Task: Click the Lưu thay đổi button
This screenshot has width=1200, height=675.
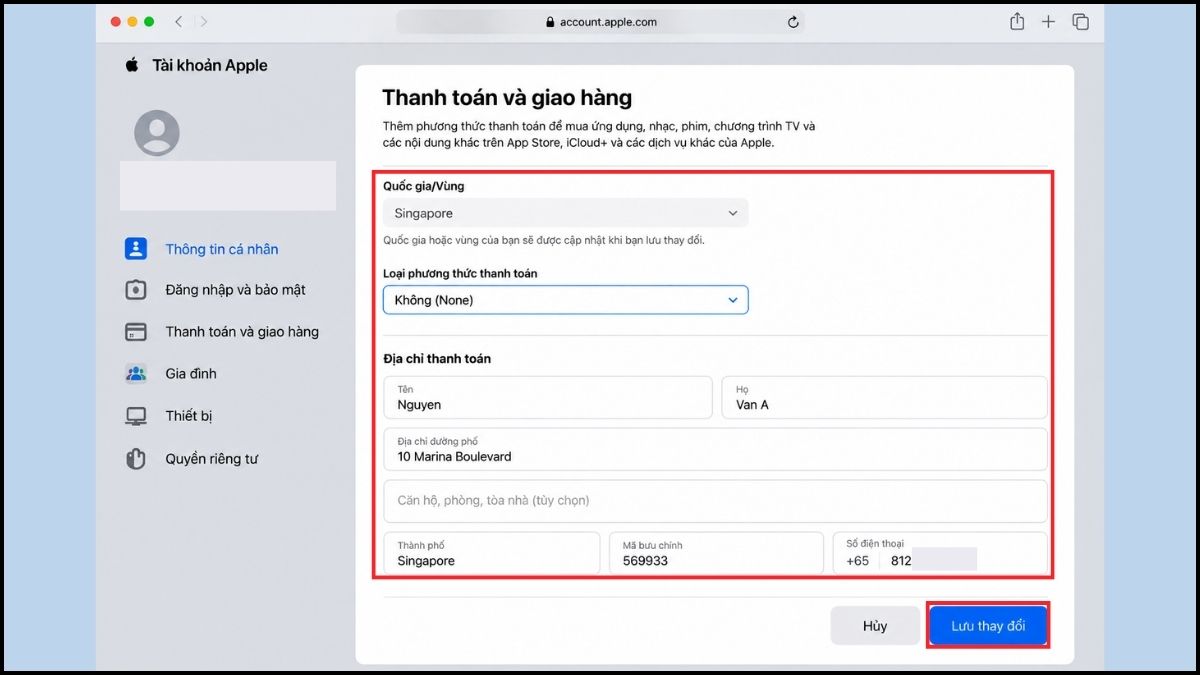Action: point(988,626)
